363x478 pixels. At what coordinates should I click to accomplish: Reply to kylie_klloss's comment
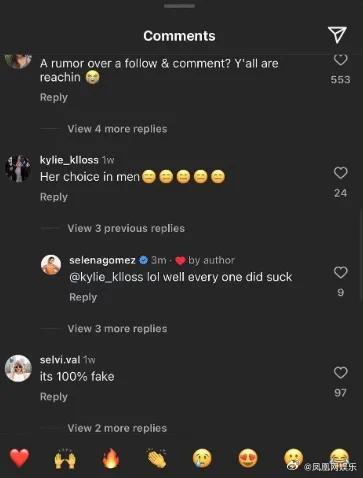(x=54, y=197)
